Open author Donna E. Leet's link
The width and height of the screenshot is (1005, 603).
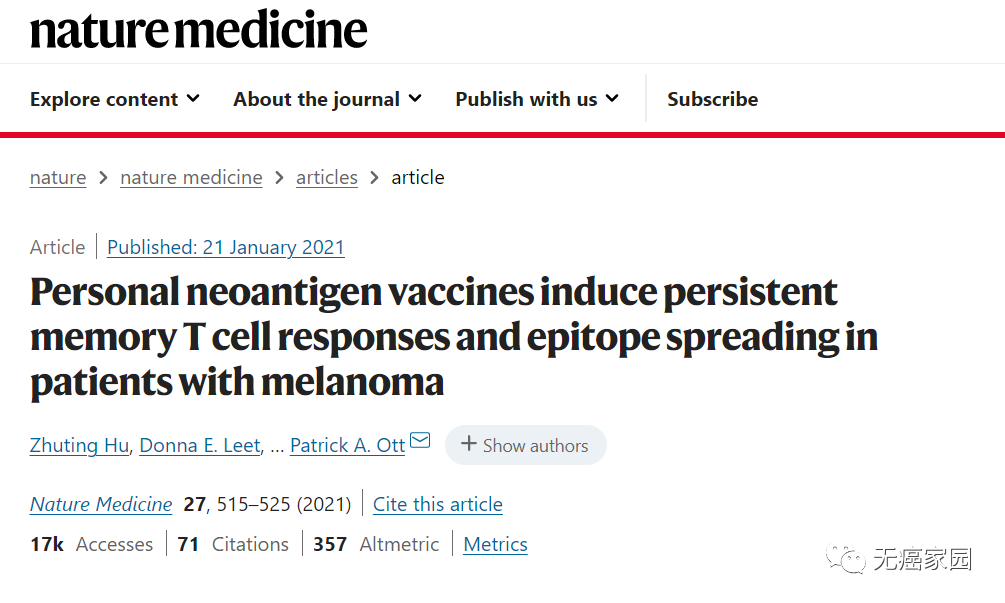(200, 445)
